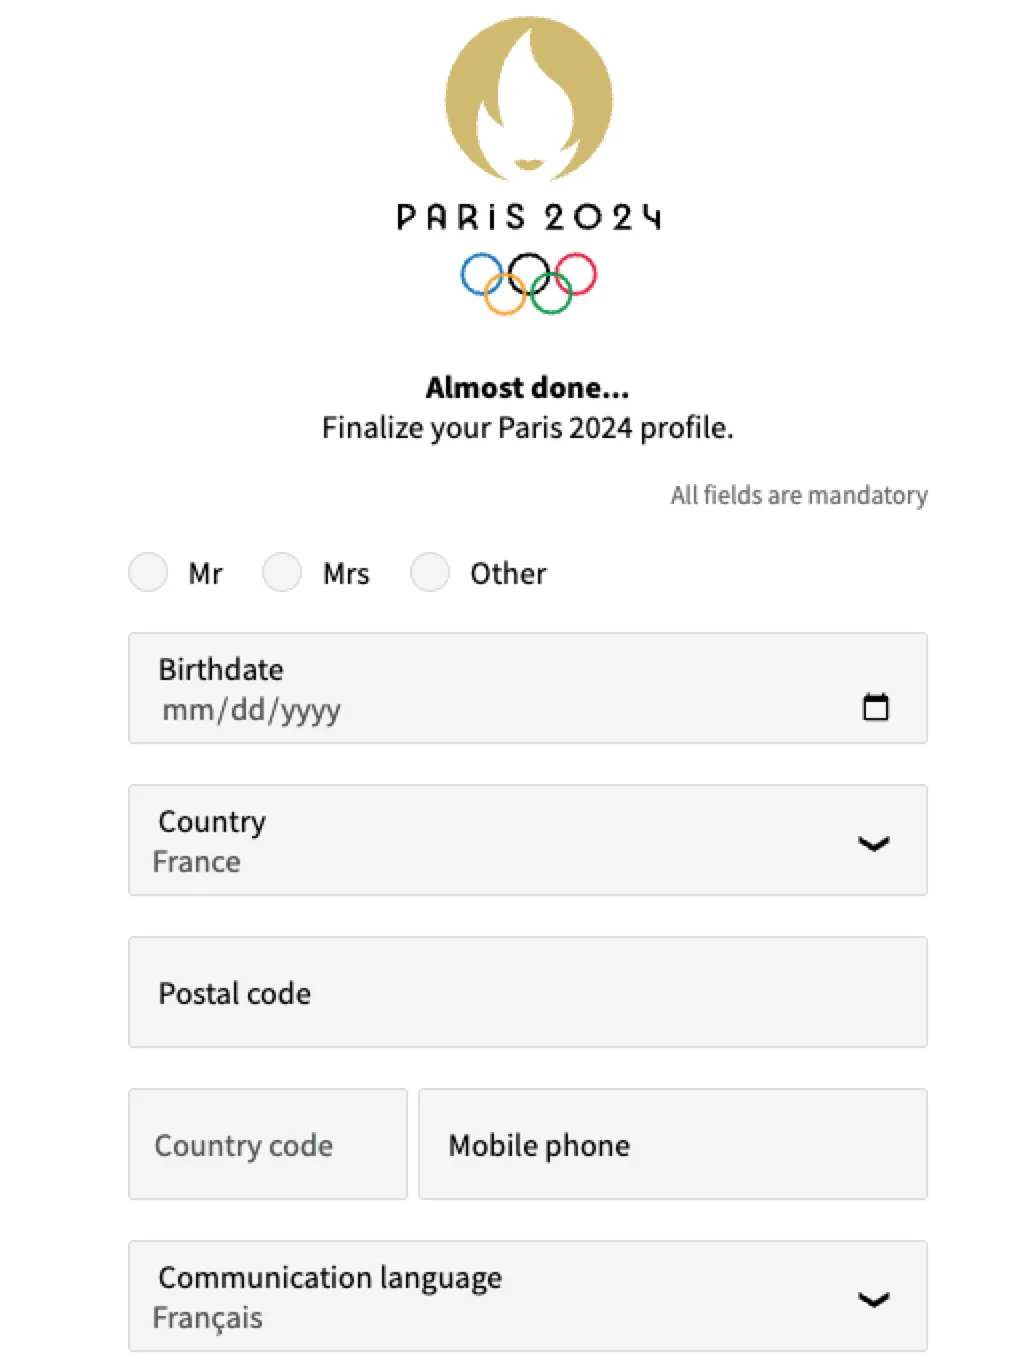
Task: Select the Mr radio button
Action: (148, 573)
